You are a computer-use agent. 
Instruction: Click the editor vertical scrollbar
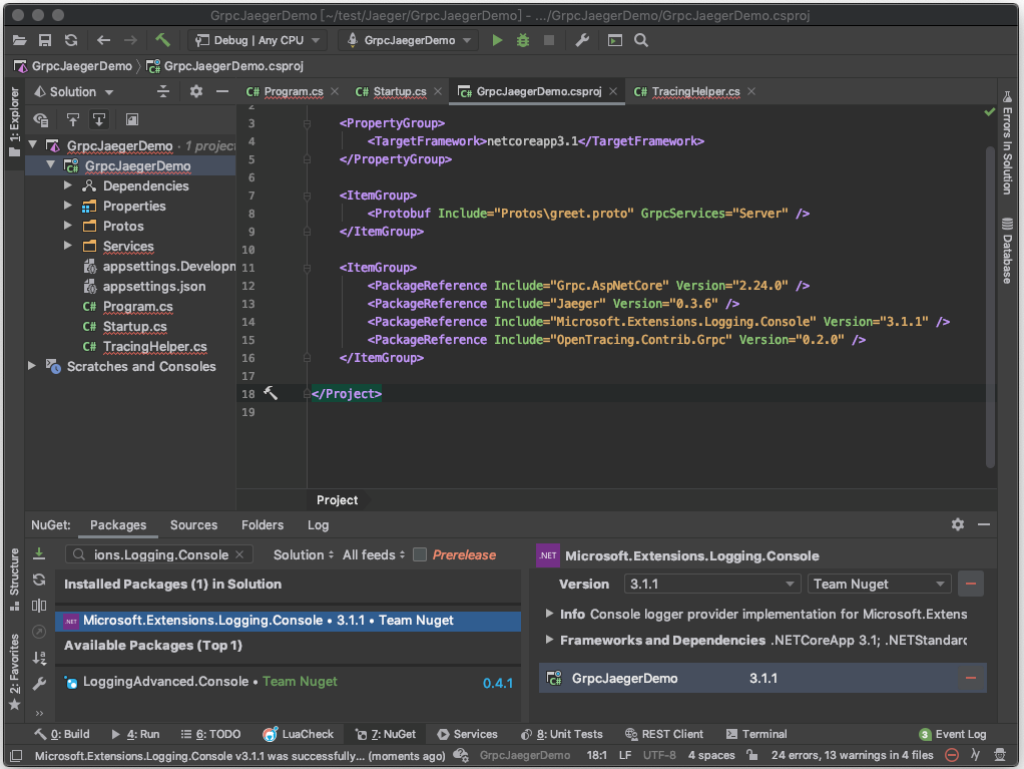pos(990,307)
